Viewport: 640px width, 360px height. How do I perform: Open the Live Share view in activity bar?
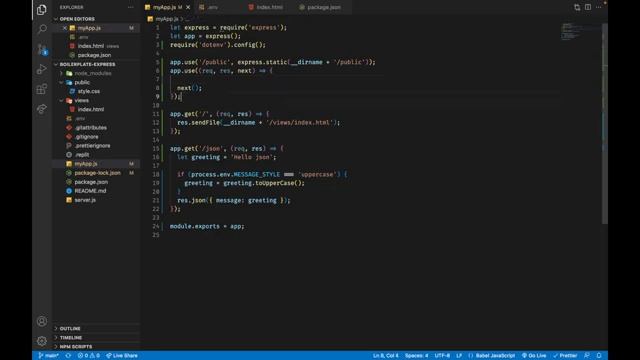(x=42, y=109)
